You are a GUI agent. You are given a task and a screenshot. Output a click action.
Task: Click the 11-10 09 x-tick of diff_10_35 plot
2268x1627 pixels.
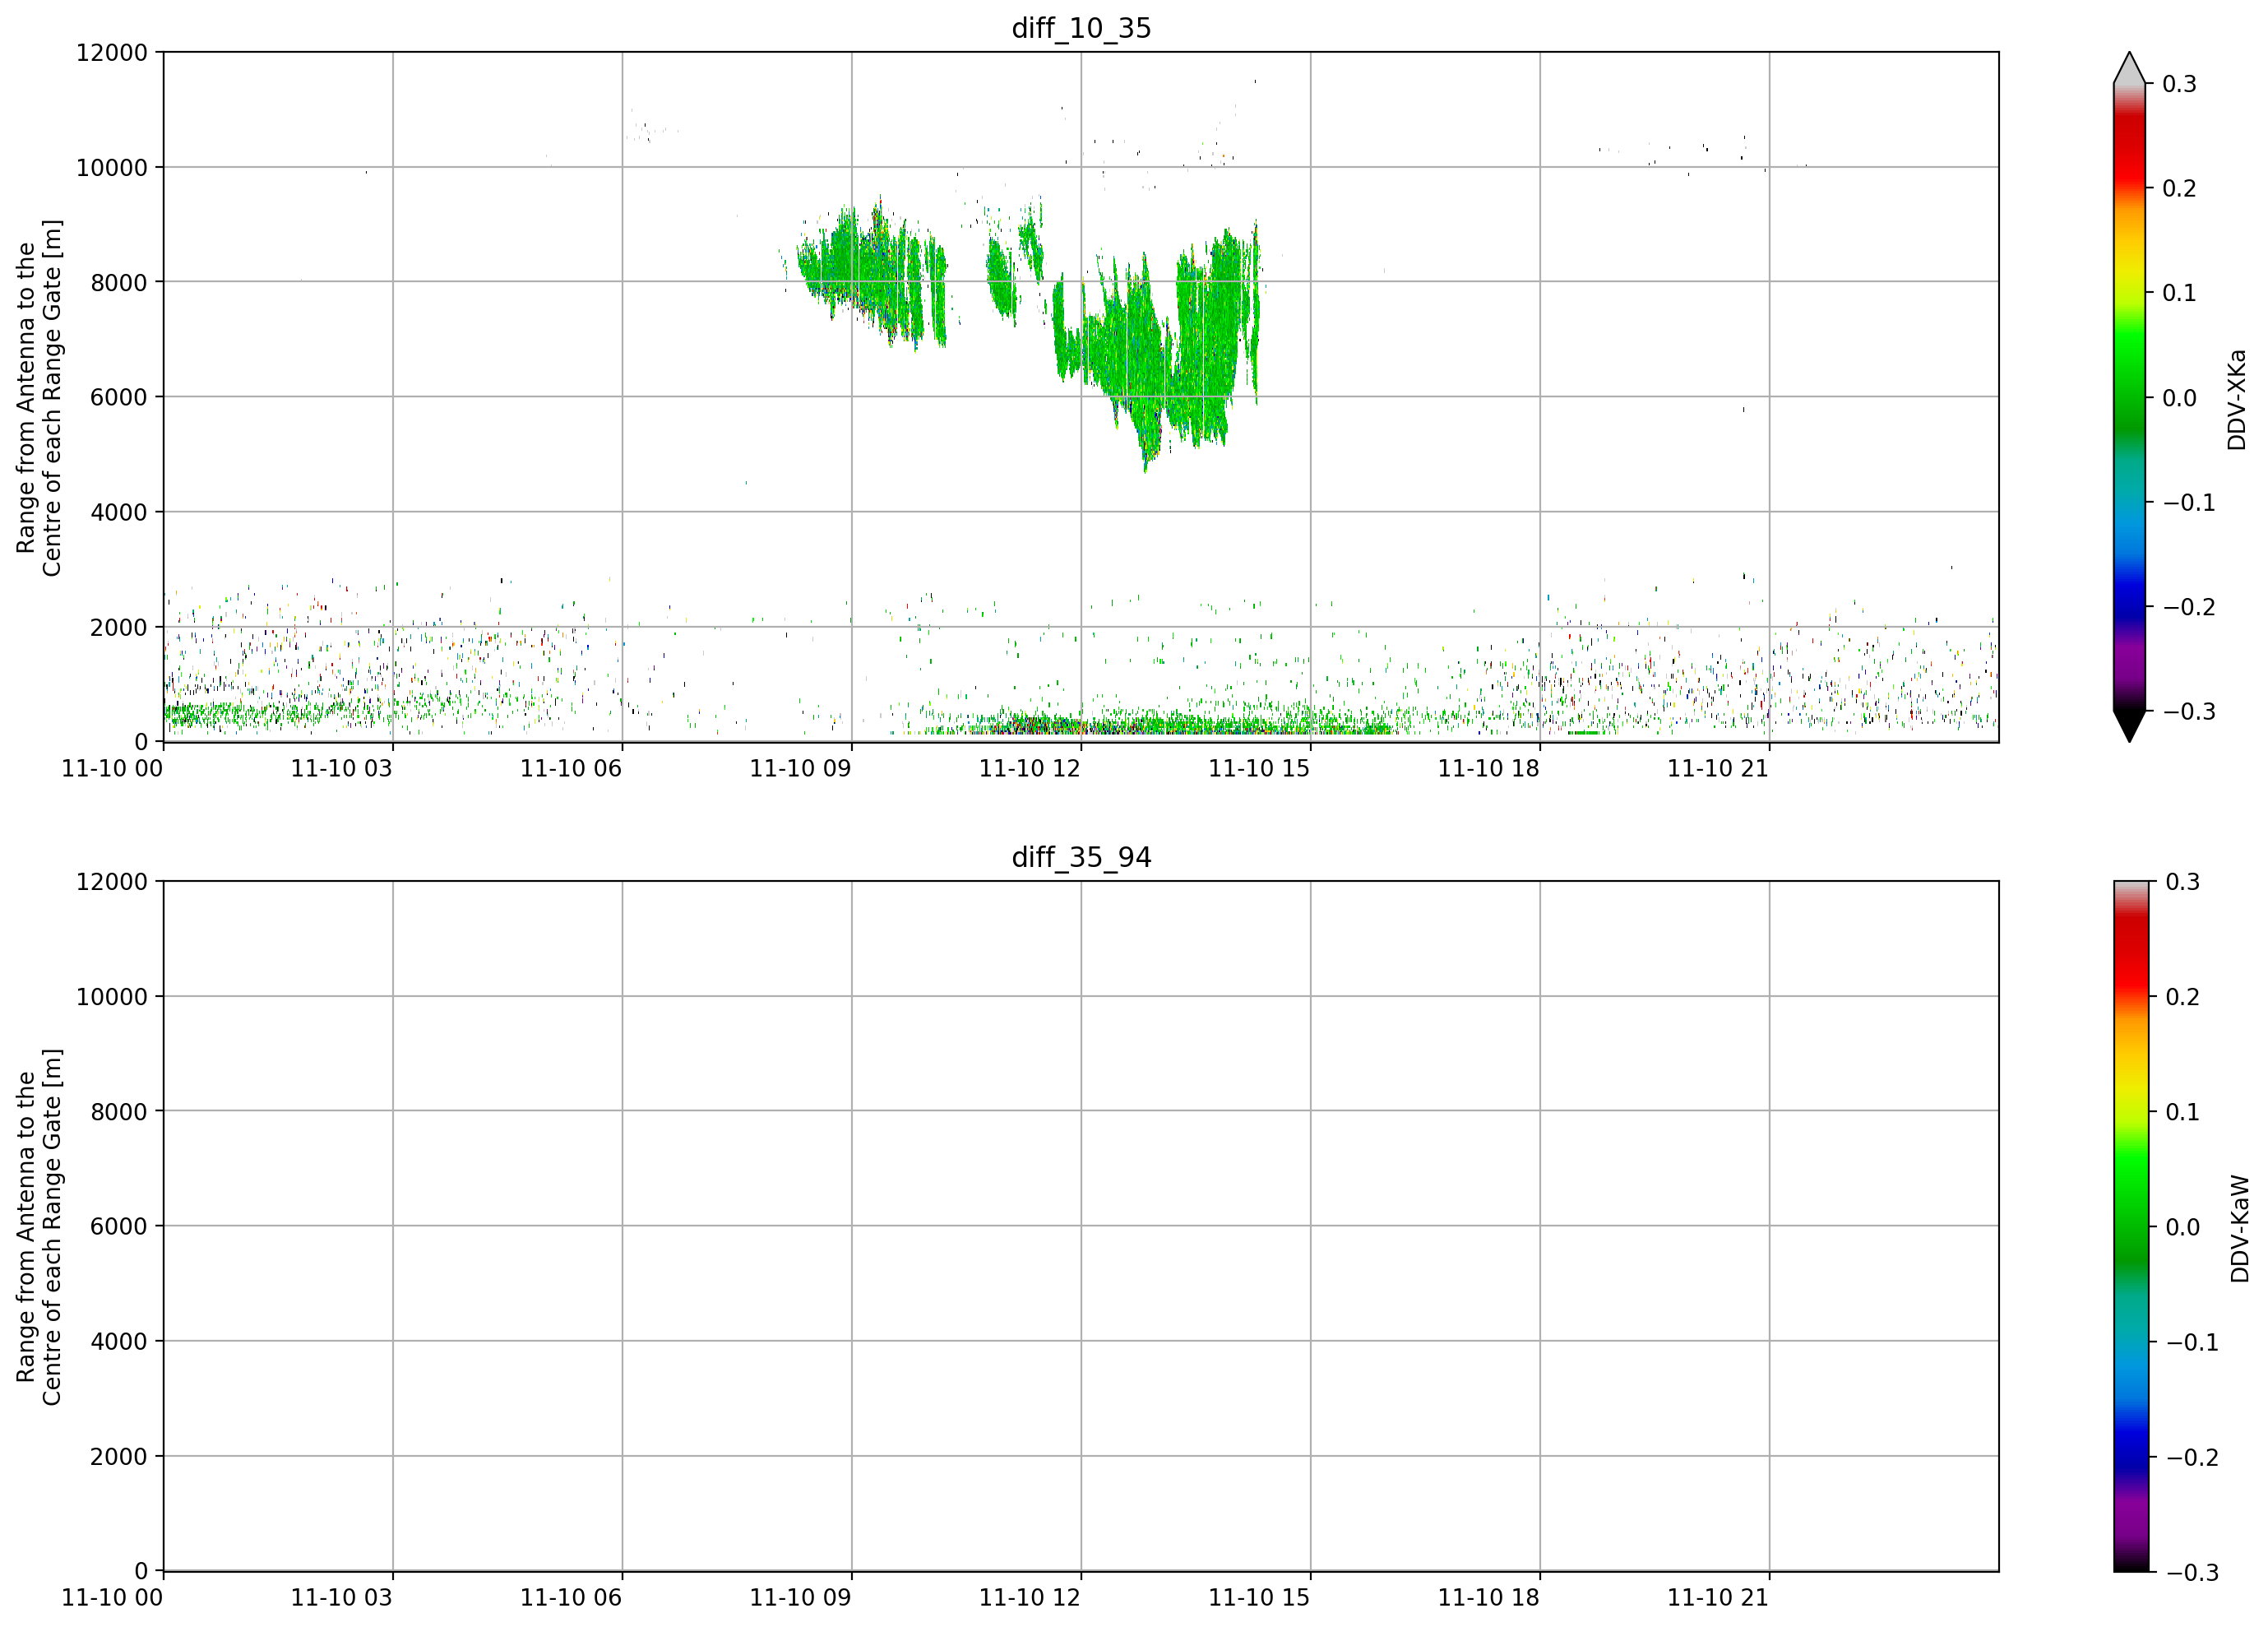point(801,768)
